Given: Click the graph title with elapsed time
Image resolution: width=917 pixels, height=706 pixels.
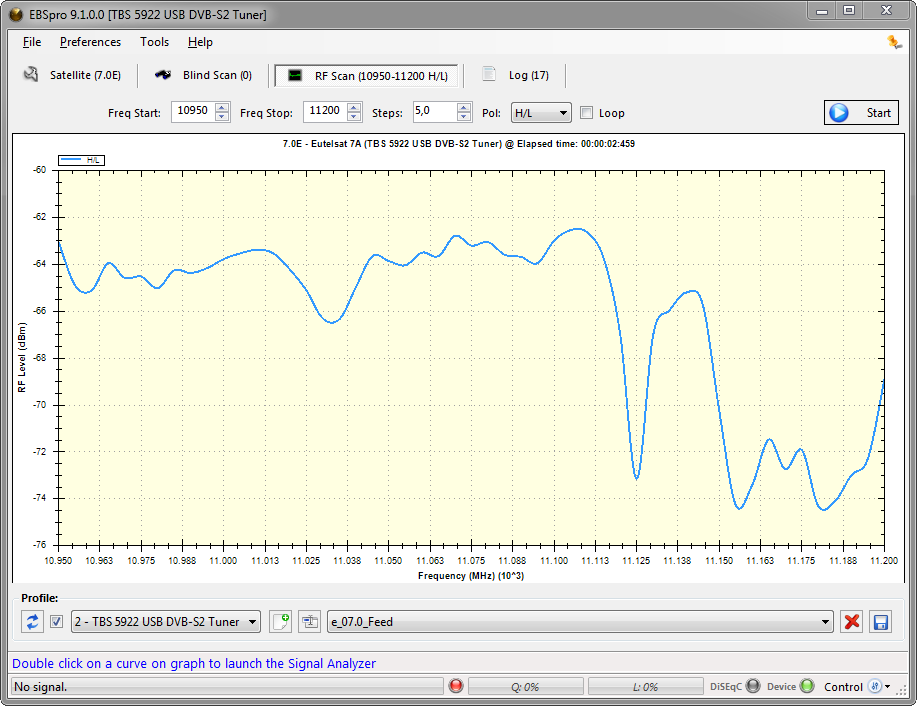Looking at the screenshot, I should tap(458, 143).
